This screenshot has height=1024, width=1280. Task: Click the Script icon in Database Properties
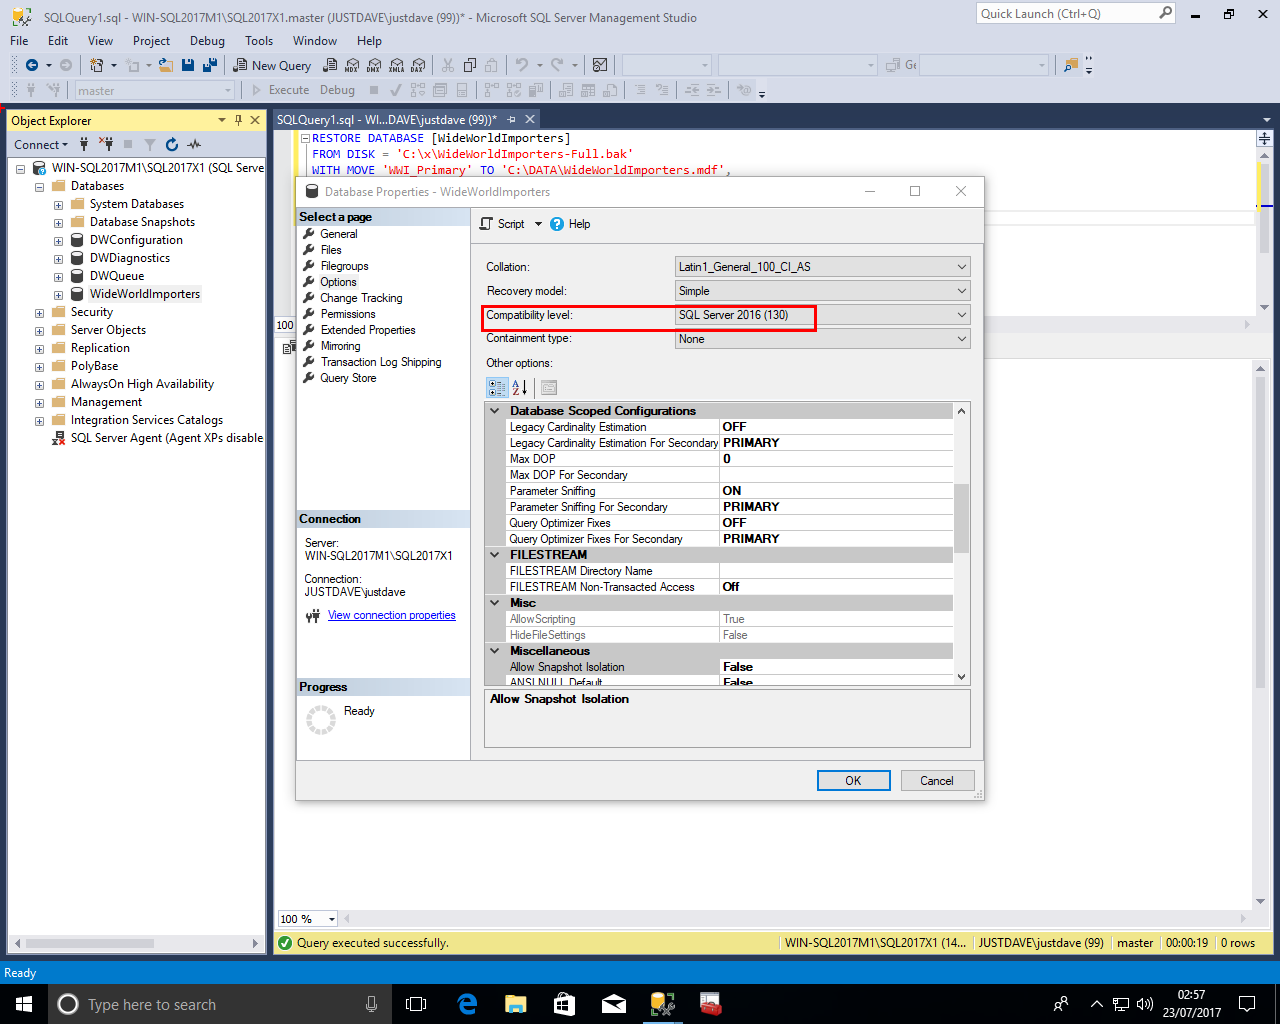pos(487,224)
